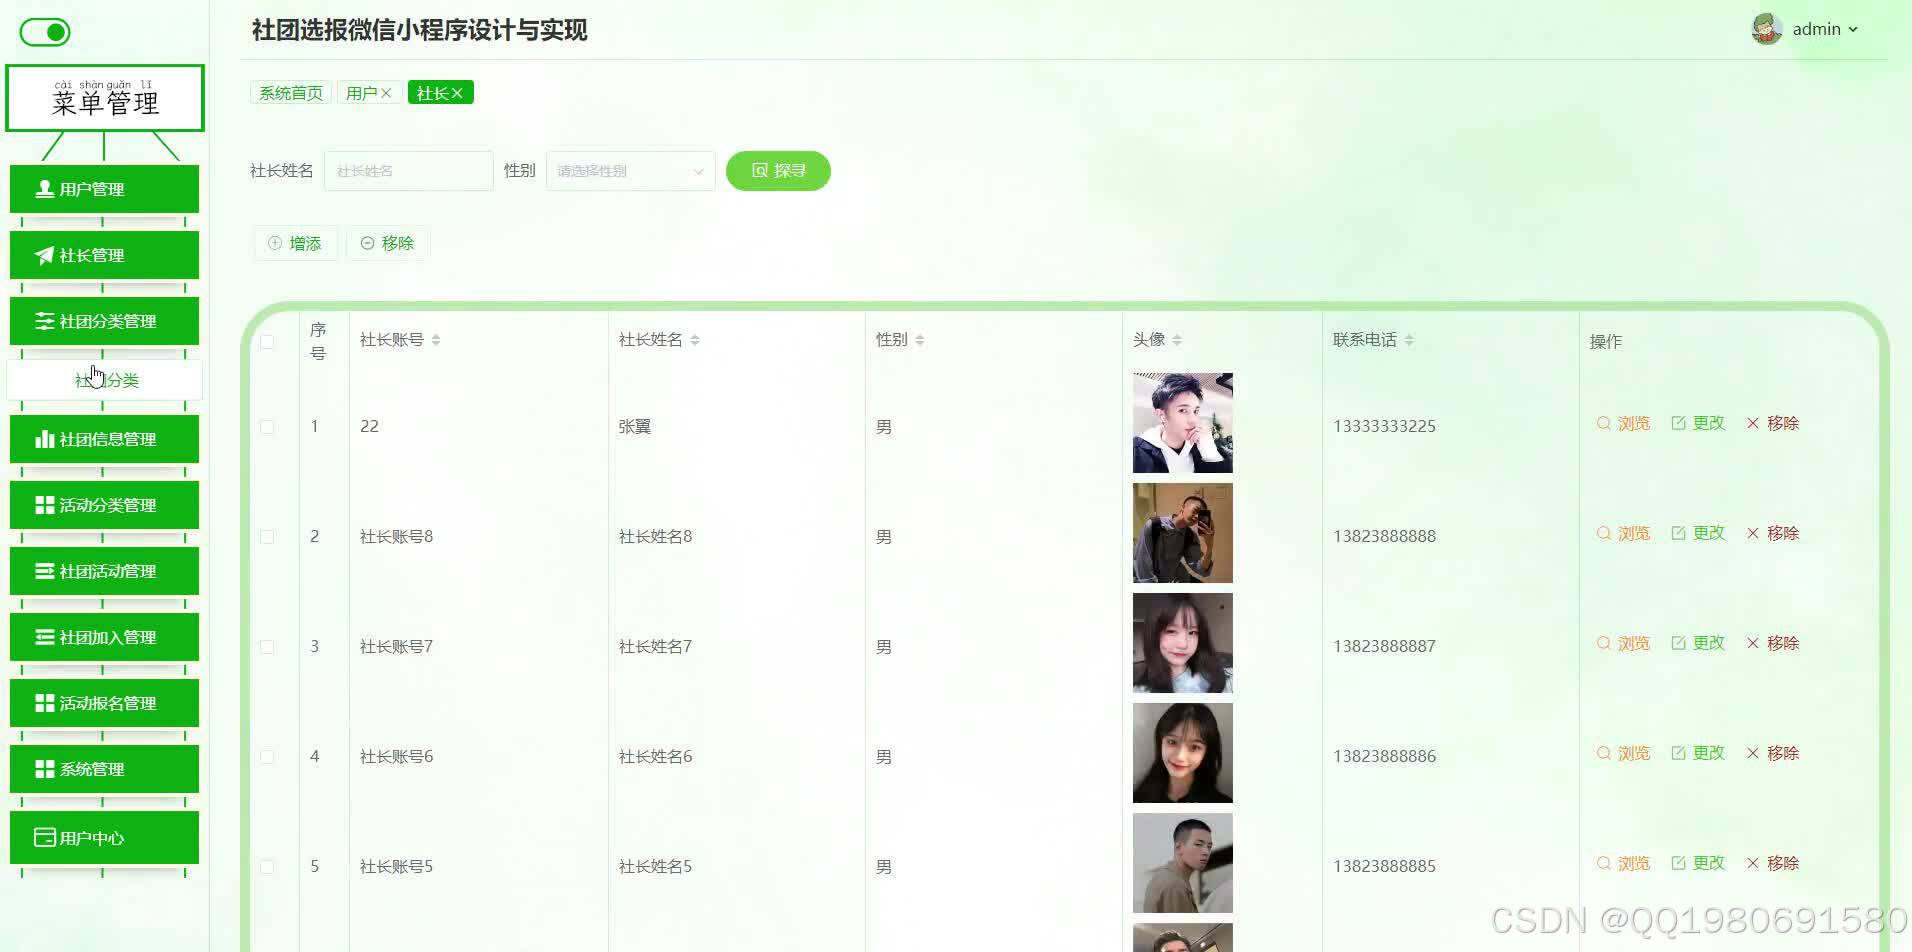Click 移除 for the 社长账号5 row
This screenshot has width=1912, height=952.
pos(1773,863)
